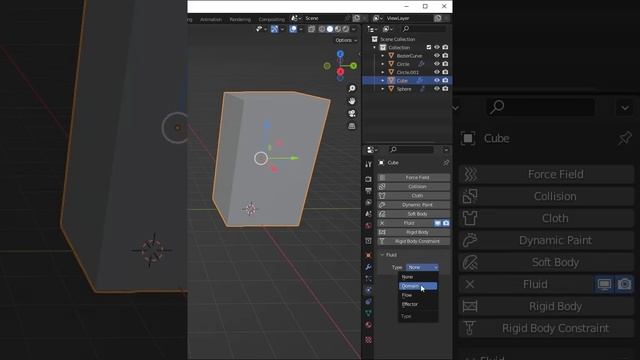Viewport: 640px width, 360px height.
Task: Open the green Object Data tab
Action: point(368,313)
